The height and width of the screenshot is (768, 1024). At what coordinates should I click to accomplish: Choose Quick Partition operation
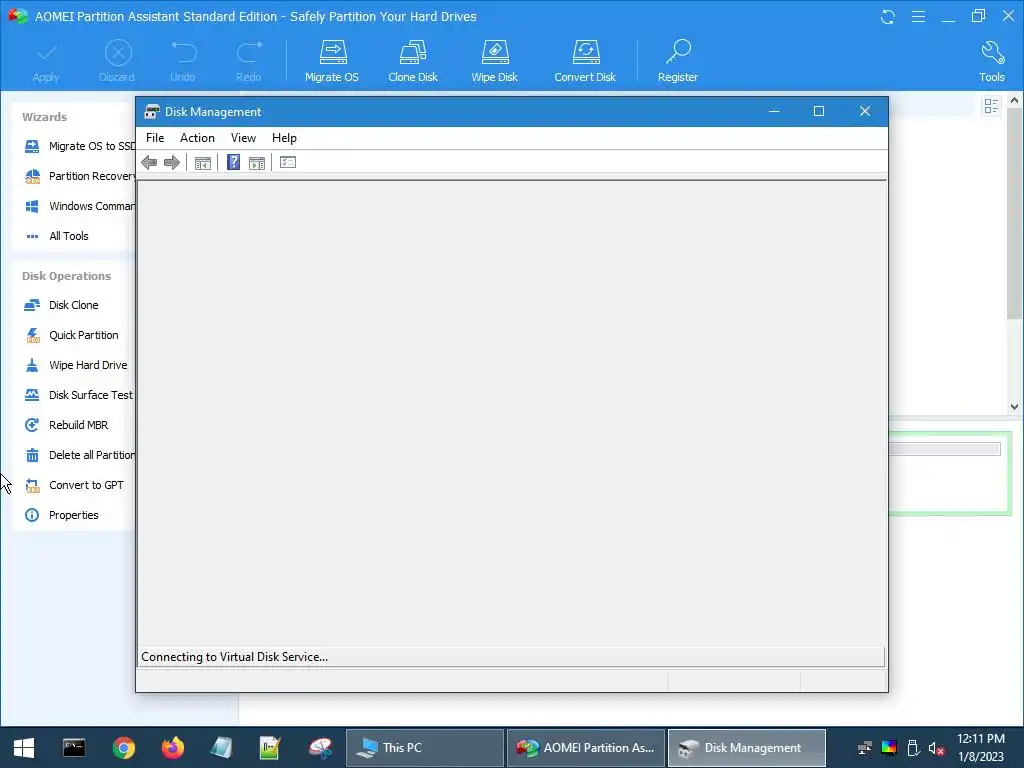tap(71, 335)
